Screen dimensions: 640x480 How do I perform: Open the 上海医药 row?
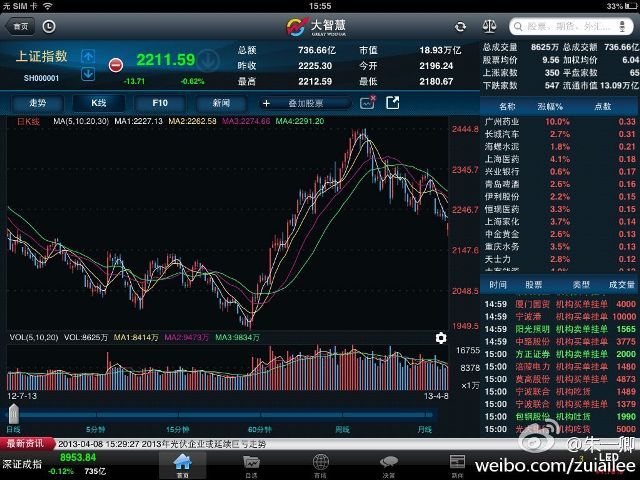[x=560, y=159]
